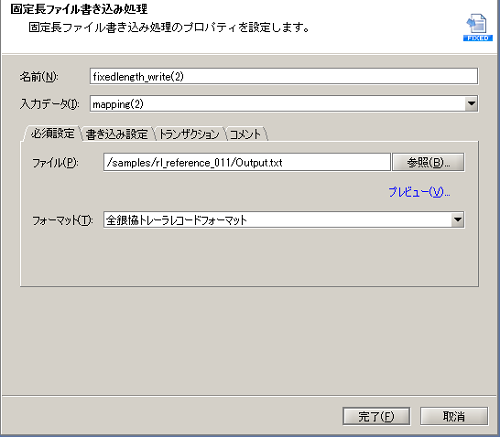This screenshot has width=500, height=437.
Task: Open the 書き込み設定 tab
Action: (117, 134)
